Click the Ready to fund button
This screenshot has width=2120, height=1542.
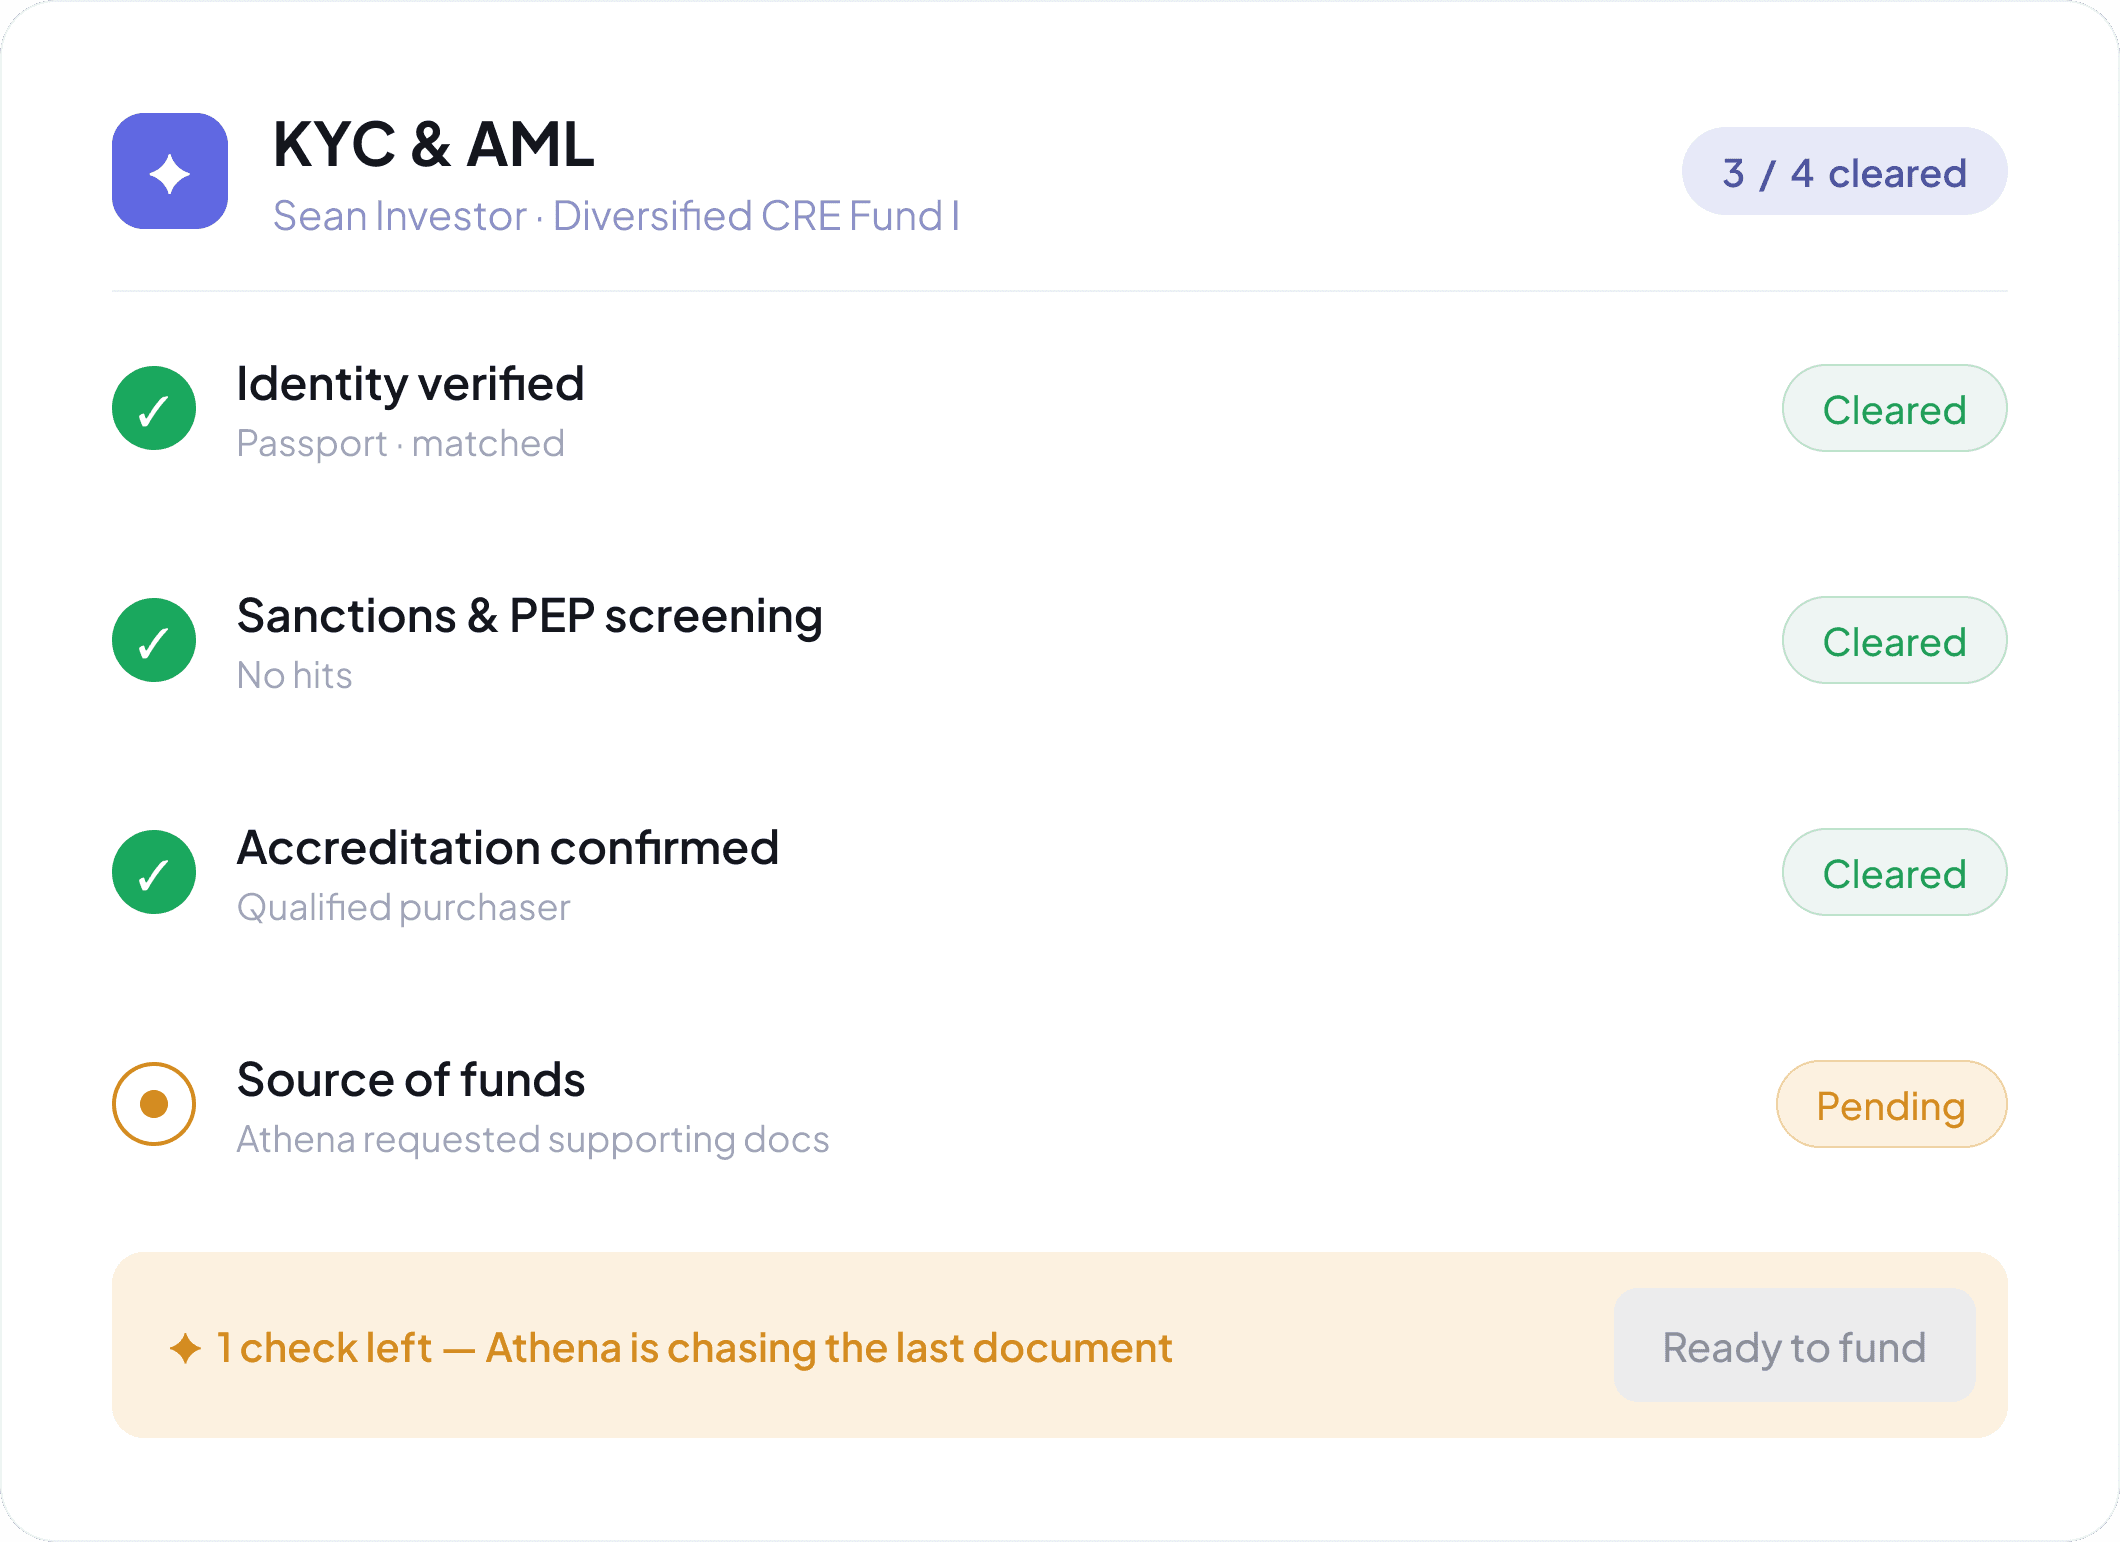point(1794,1345)
